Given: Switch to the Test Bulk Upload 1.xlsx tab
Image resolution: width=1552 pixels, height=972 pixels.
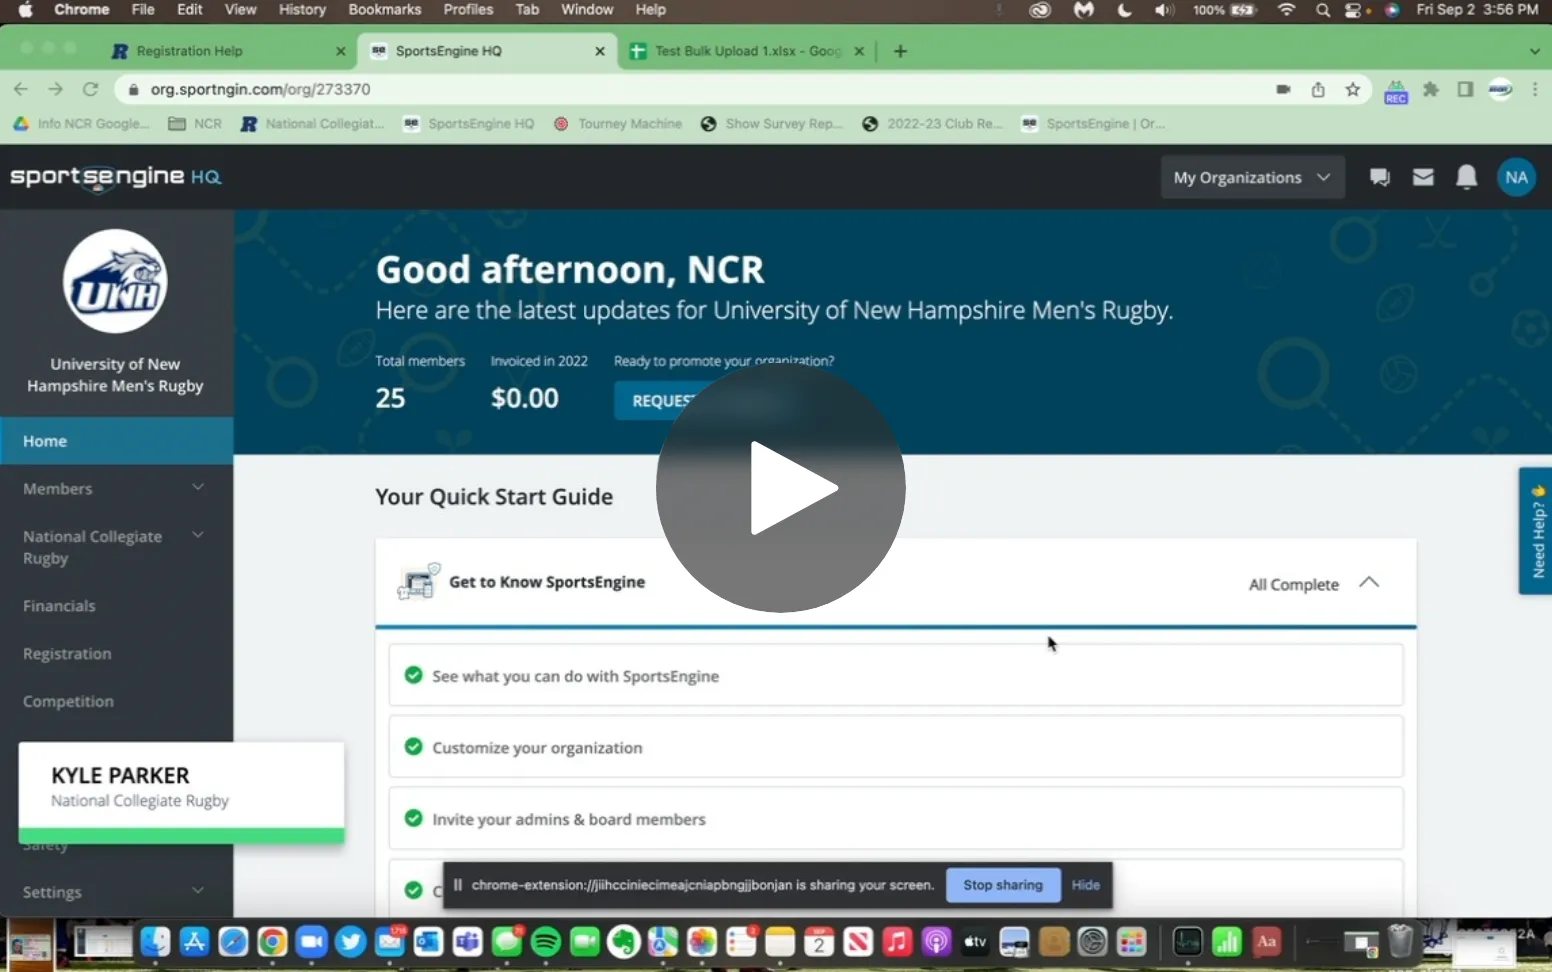Looking at the screenshot, I should (x=748, y=51).
